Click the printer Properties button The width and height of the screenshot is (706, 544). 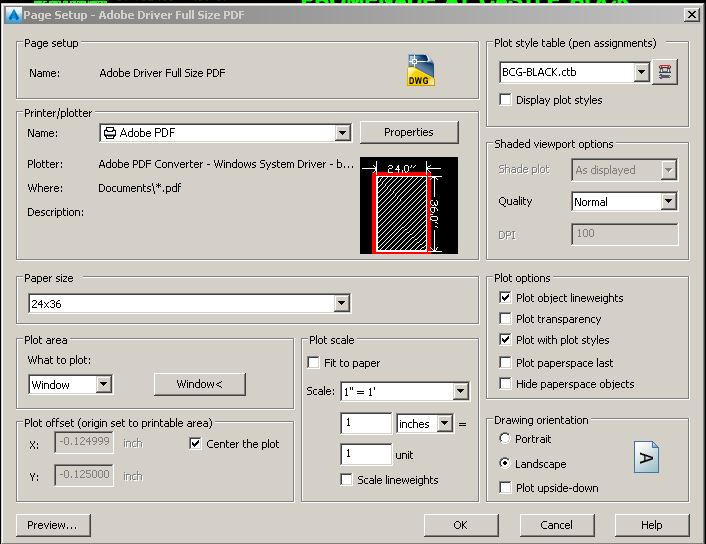click(409, 132)
